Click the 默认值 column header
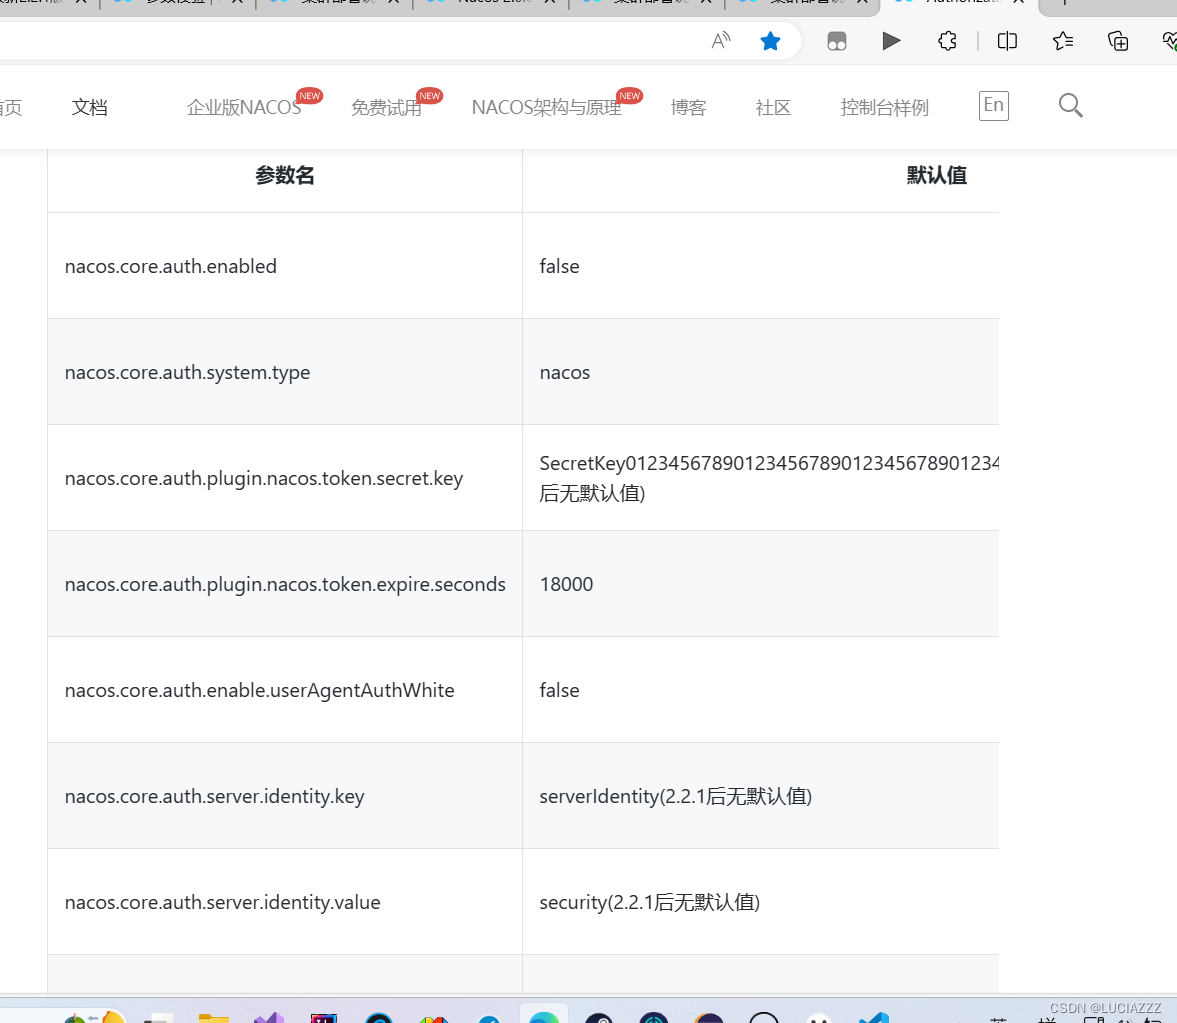This screenshot has width=1177, height=1023. click(936, 175)
